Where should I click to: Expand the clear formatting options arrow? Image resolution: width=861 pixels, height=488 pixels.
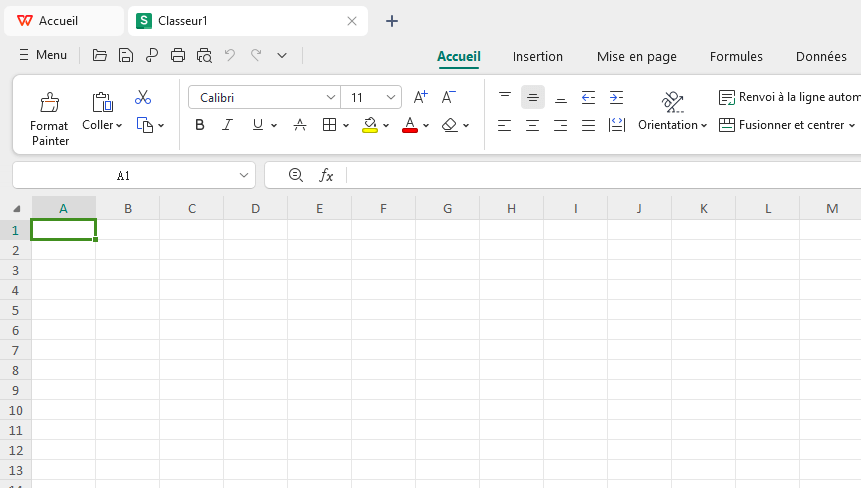pyautogui.click(x=466, y=126)
